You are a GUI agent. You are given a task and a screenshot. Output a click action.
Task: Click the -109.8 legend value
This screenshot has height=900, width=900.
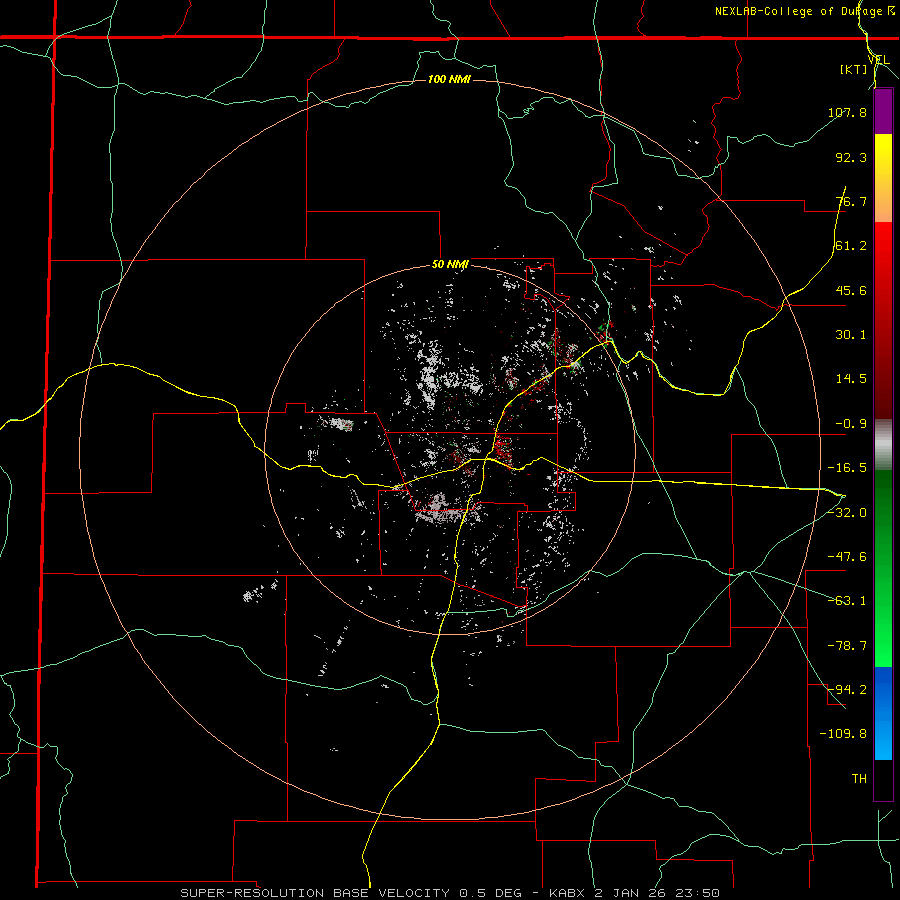[843, 734]
